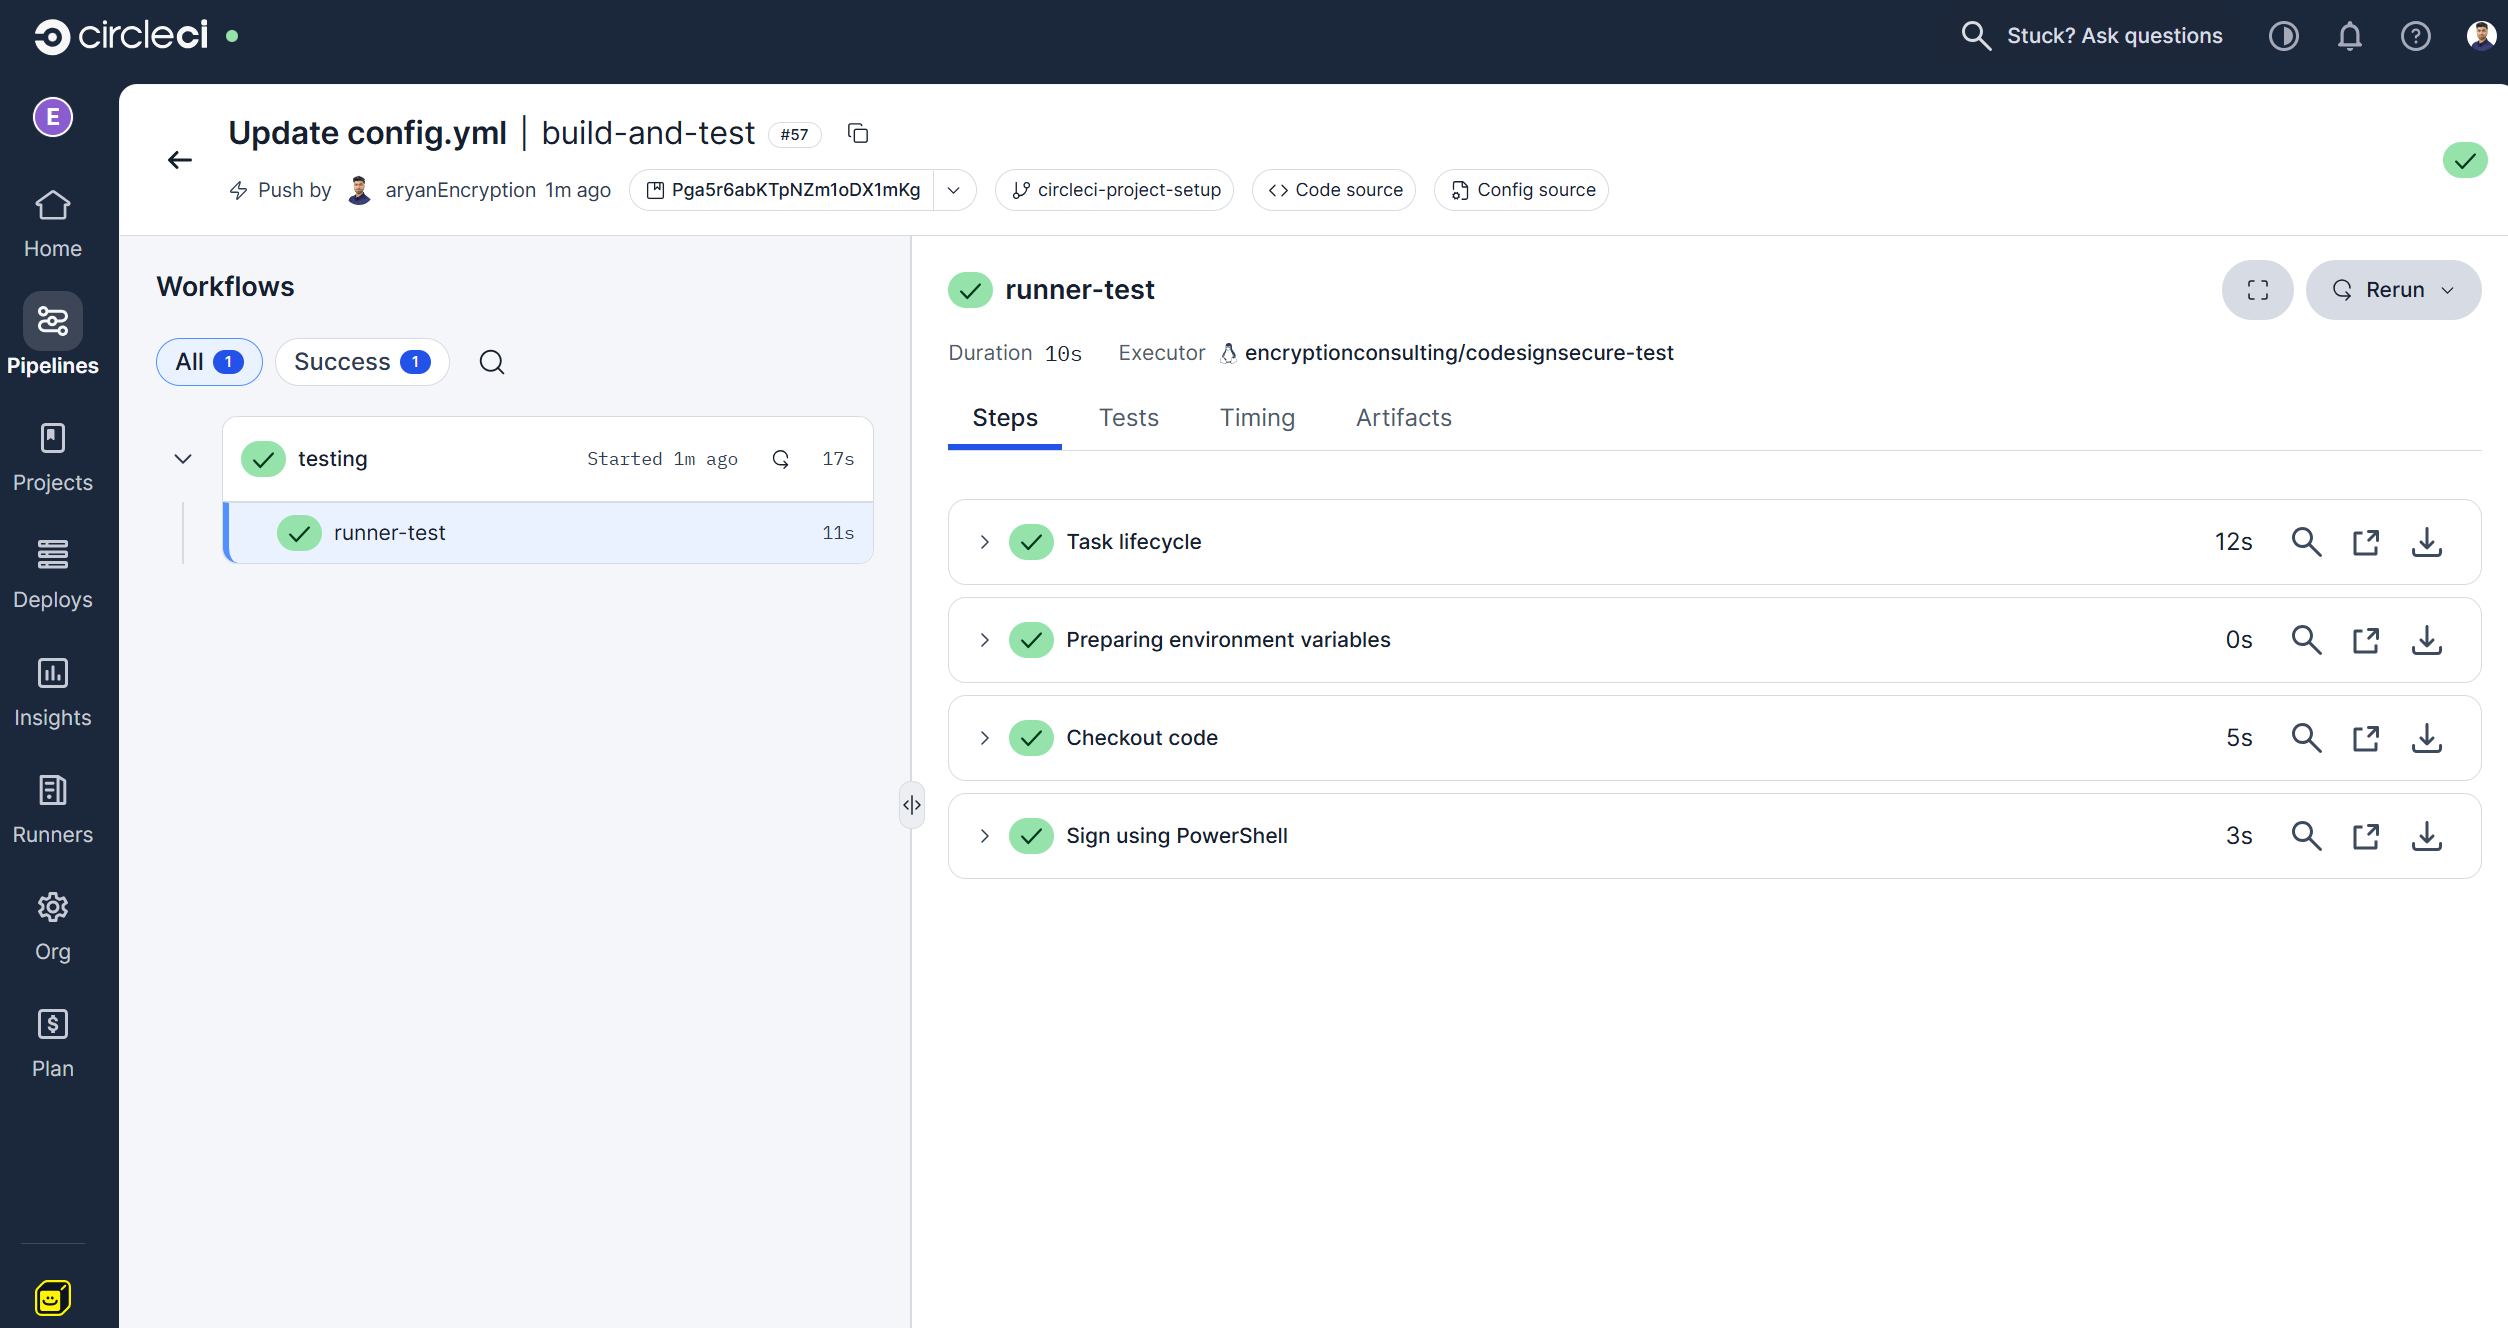Search Sign using PowerShell output

(2306, 836)
